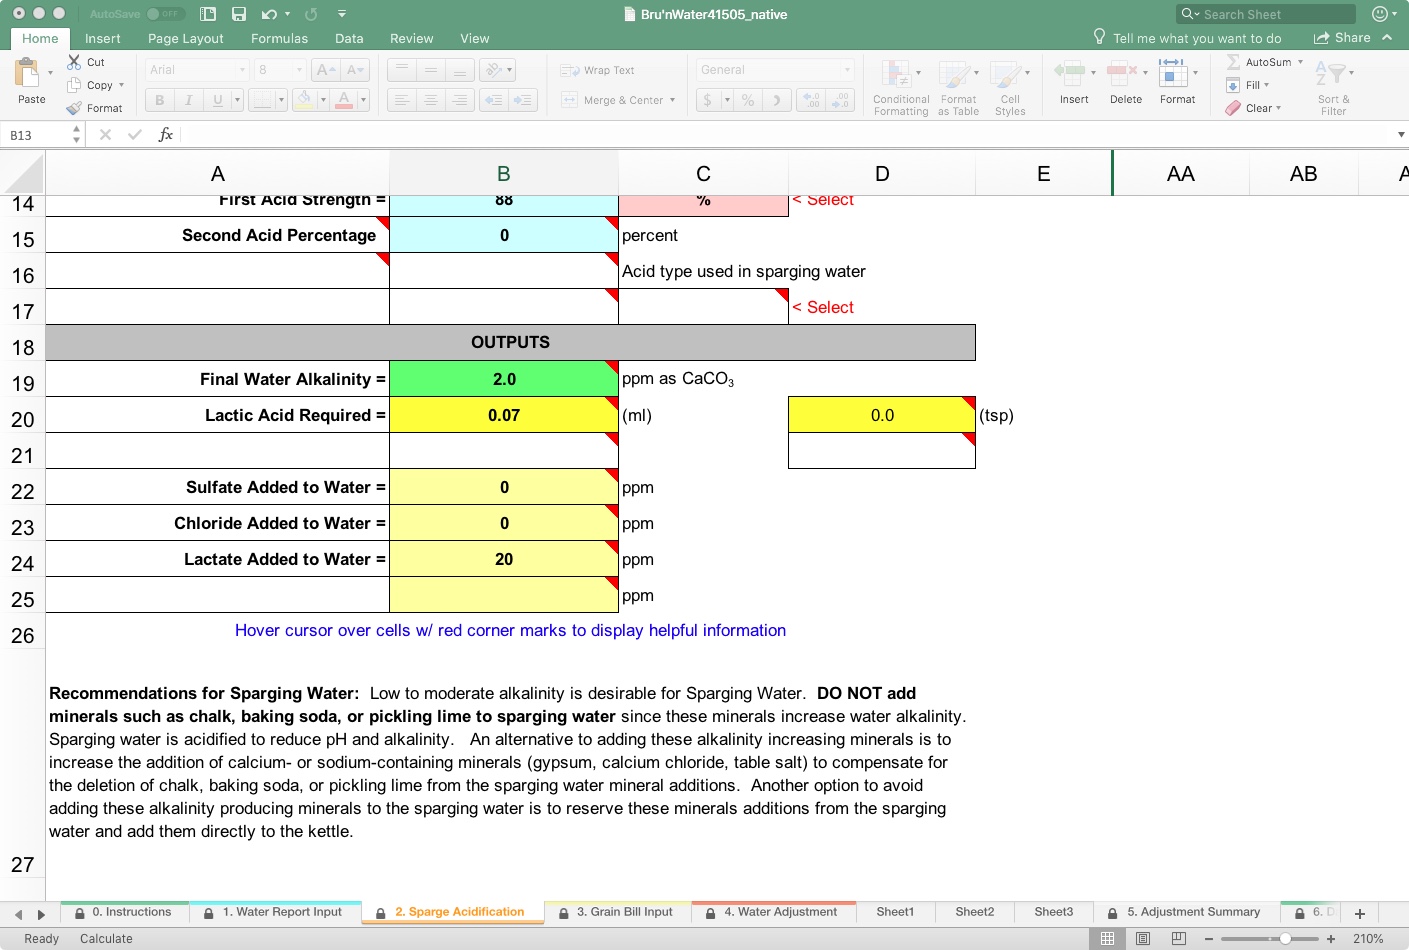Open the Formulas ribbon tab
This screenshot has width=1409, height=950.
point(279,39)
